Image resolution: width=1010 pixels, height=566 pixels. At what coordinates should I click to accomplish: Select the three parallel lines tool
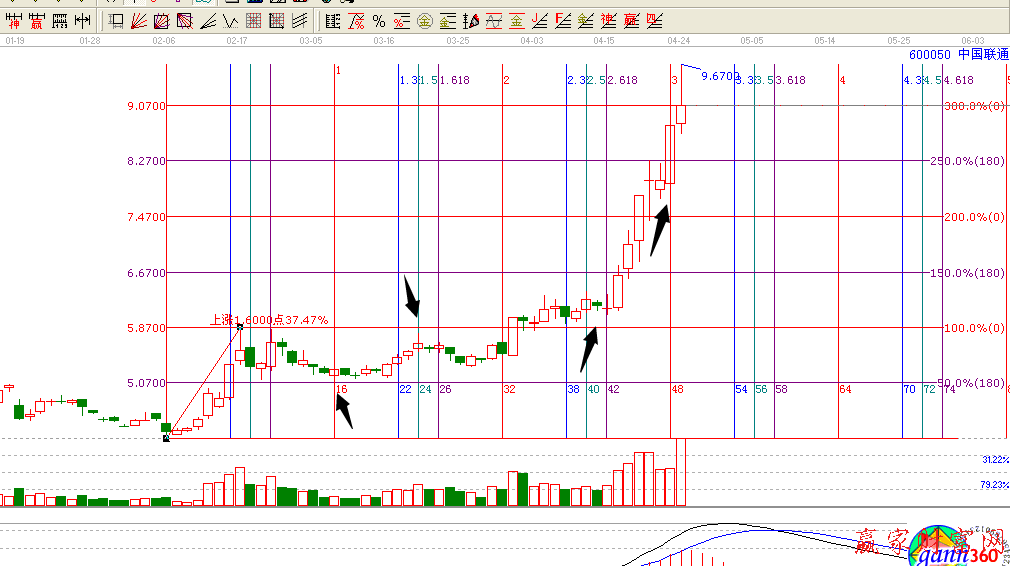pyautogui.click(x=299, y=20)
